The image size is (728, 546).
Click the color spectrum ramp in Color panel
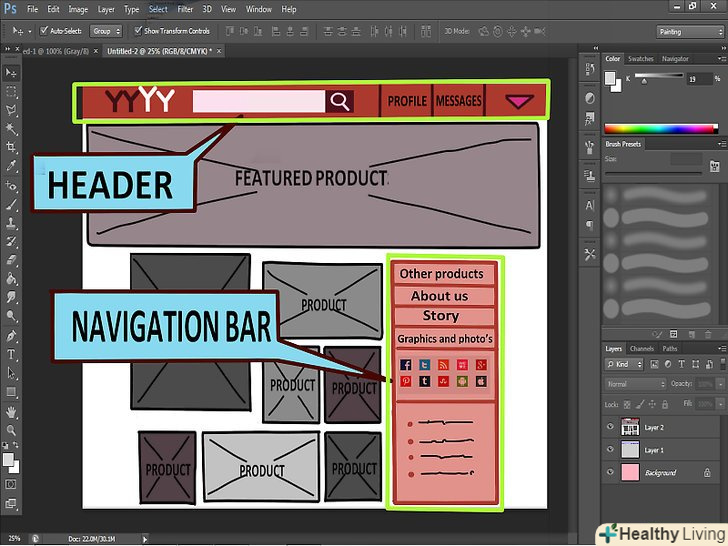[660, 128]
